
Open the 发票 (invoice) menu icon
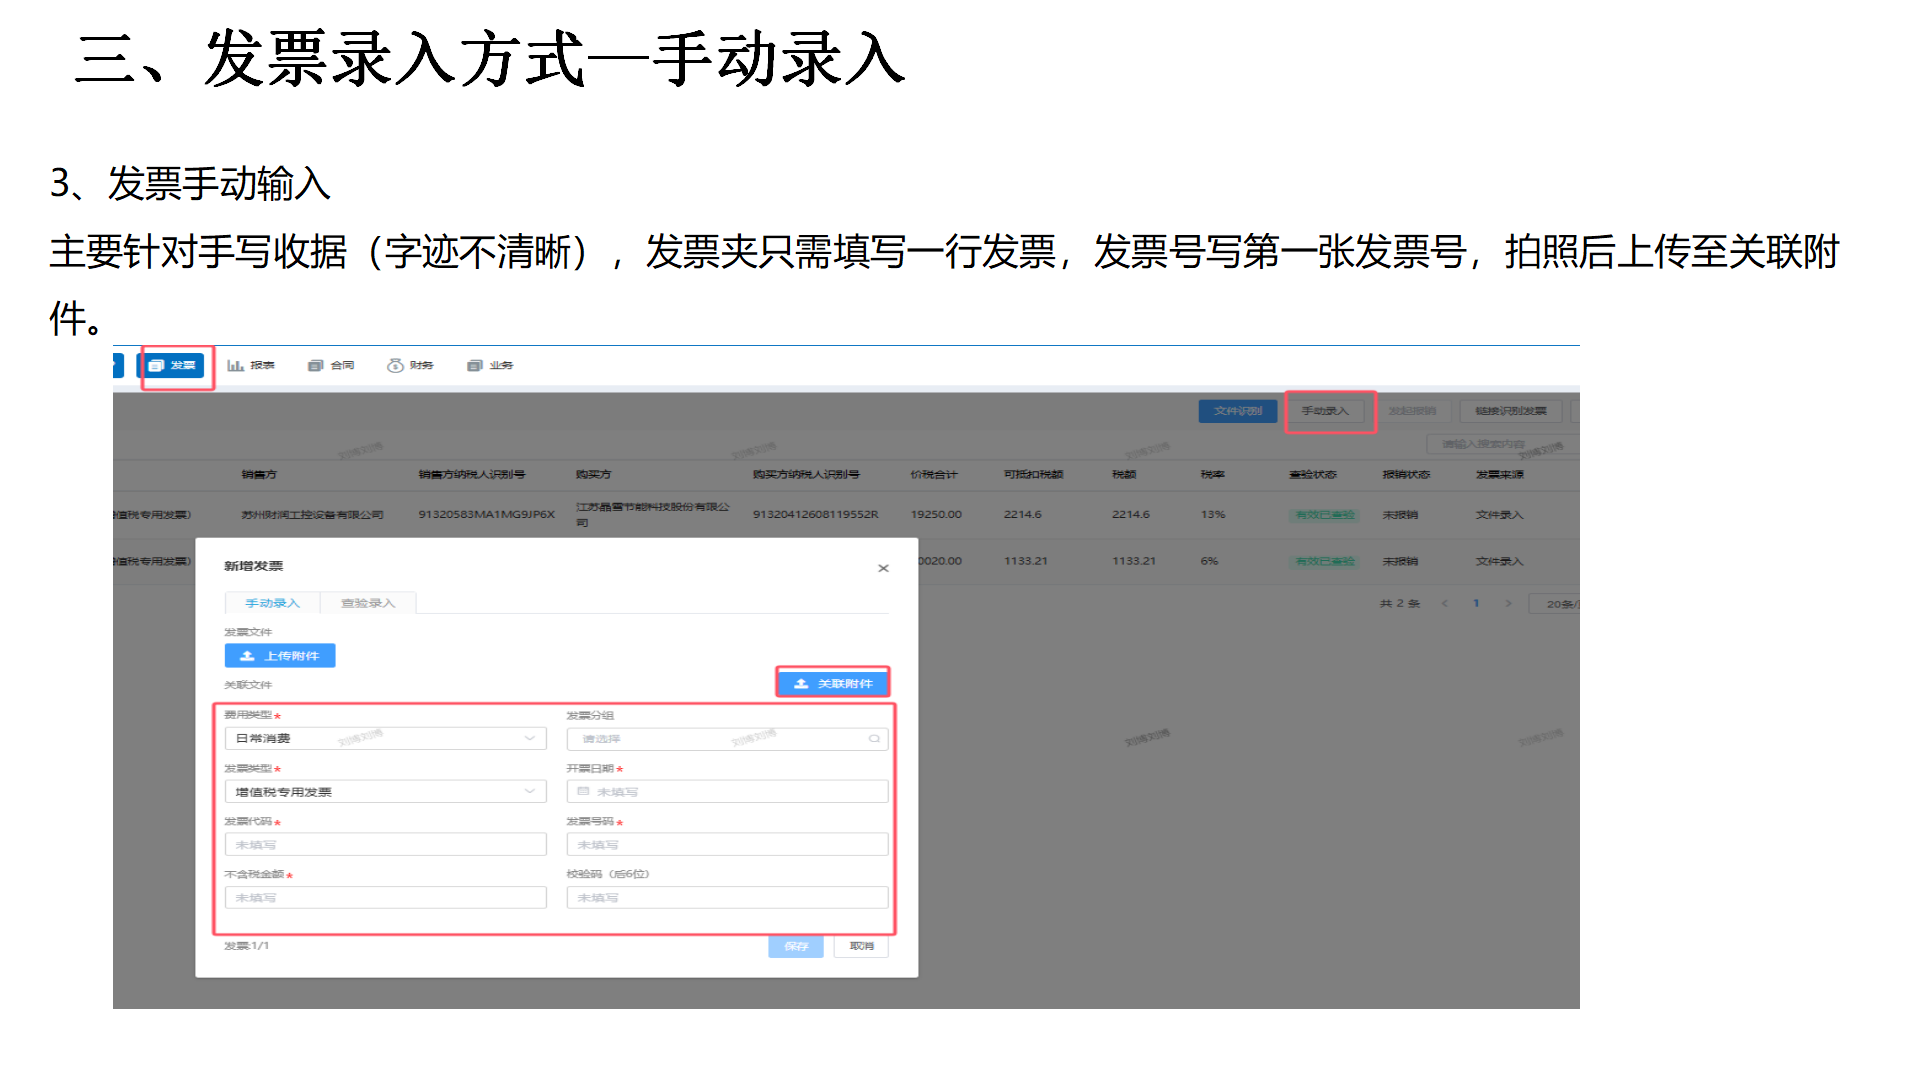click(158, 366)
